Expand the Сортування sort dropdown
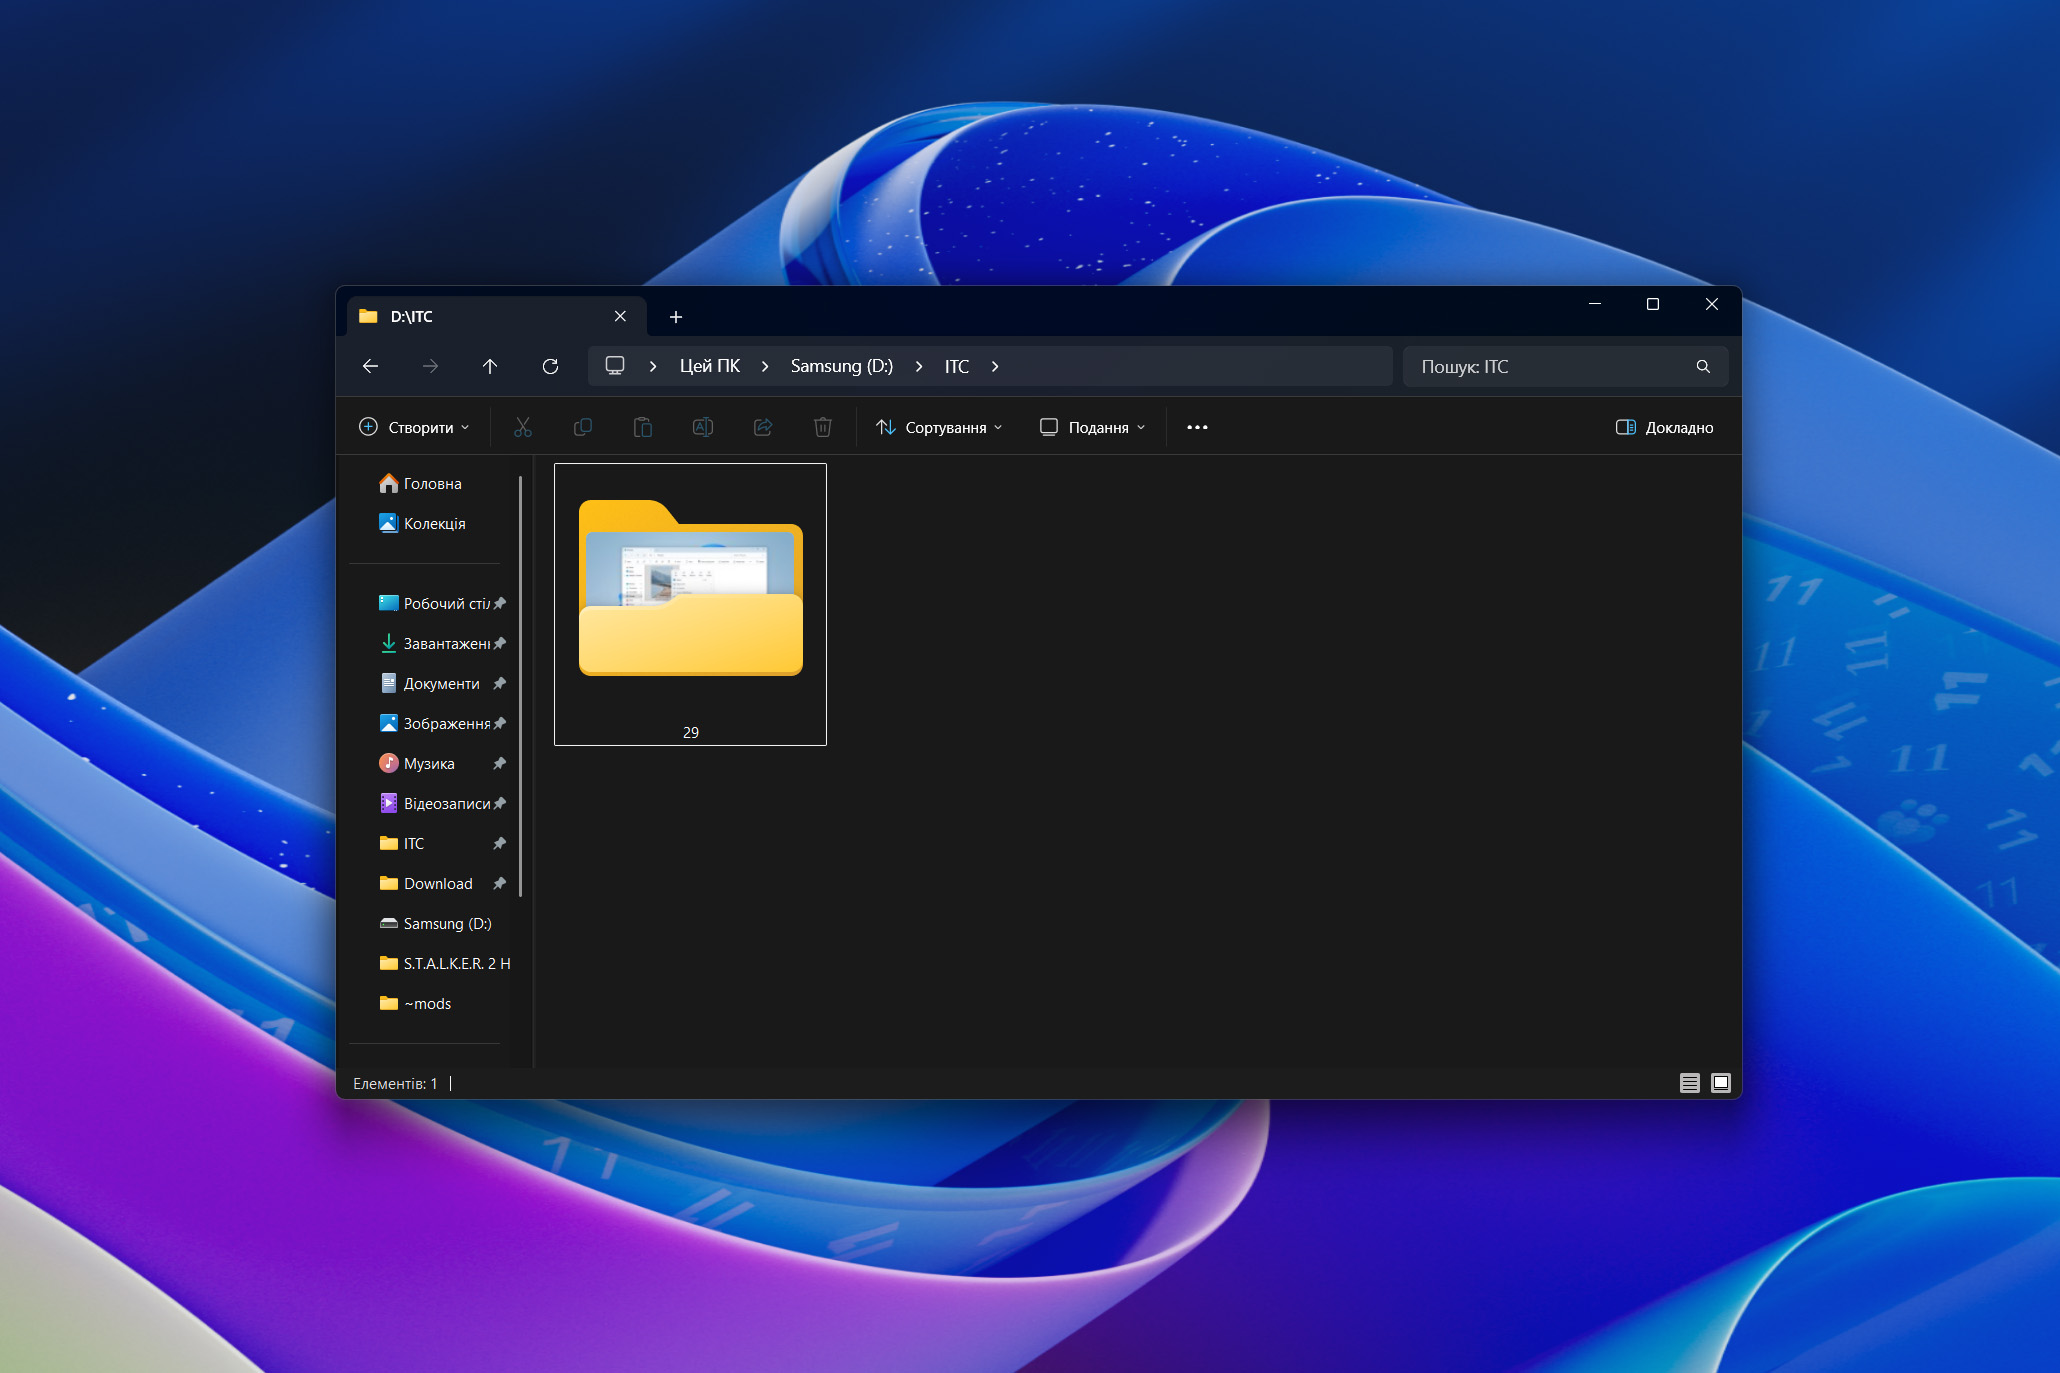Image resolution: width=2060 pixels, height=1373 pixels. (939, 427)
